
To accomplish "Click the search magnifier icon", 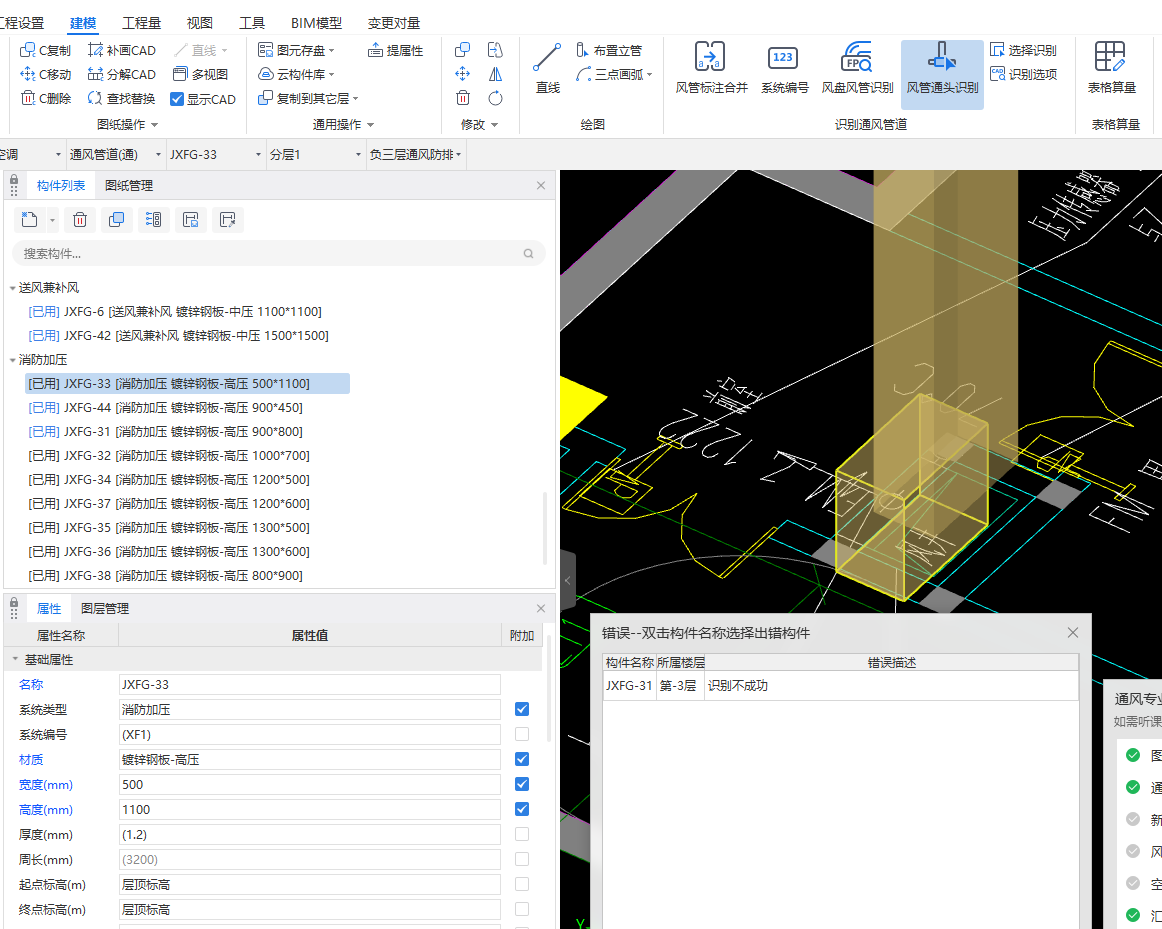I will click(528, 253).
